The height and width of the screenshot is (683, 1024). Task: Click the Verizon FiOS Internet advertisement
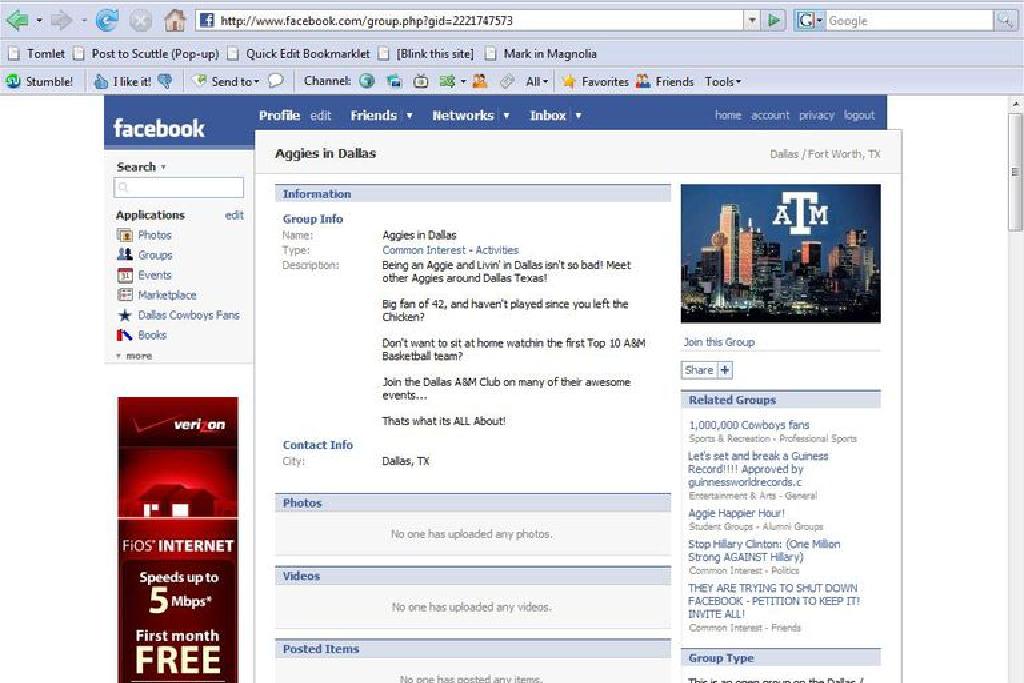click(178, 540)
